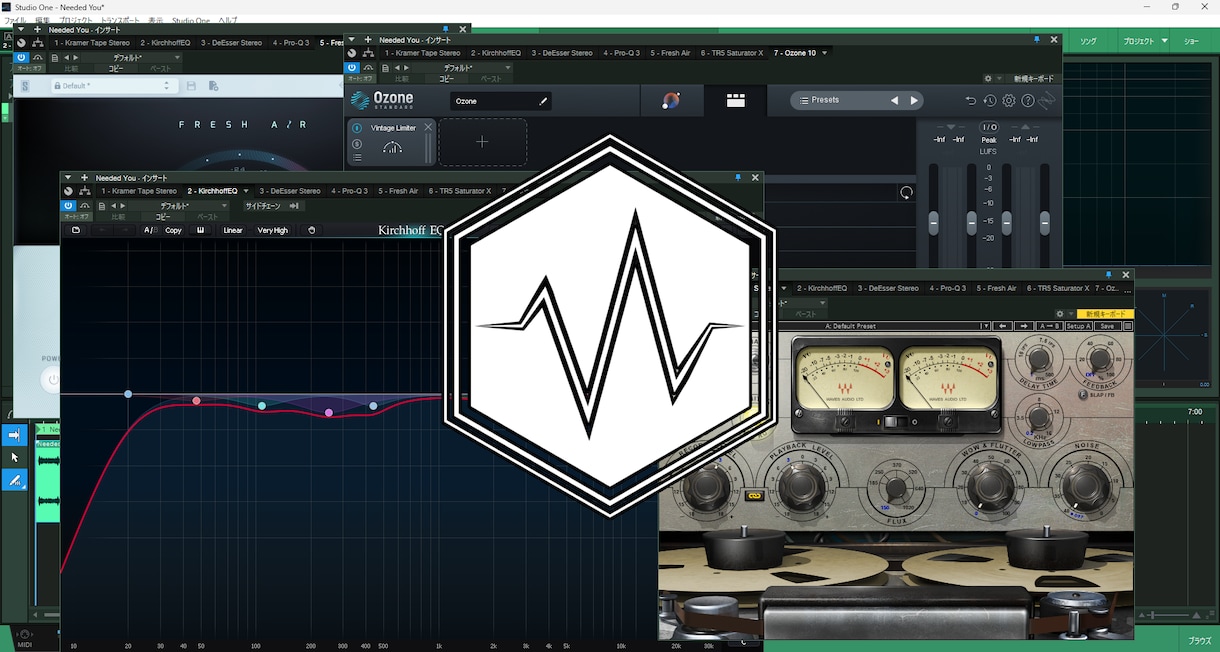
Task: Switch to Kramer Tape Stereo tab in KirchhoffEQ window
Action: pos(139,191)
